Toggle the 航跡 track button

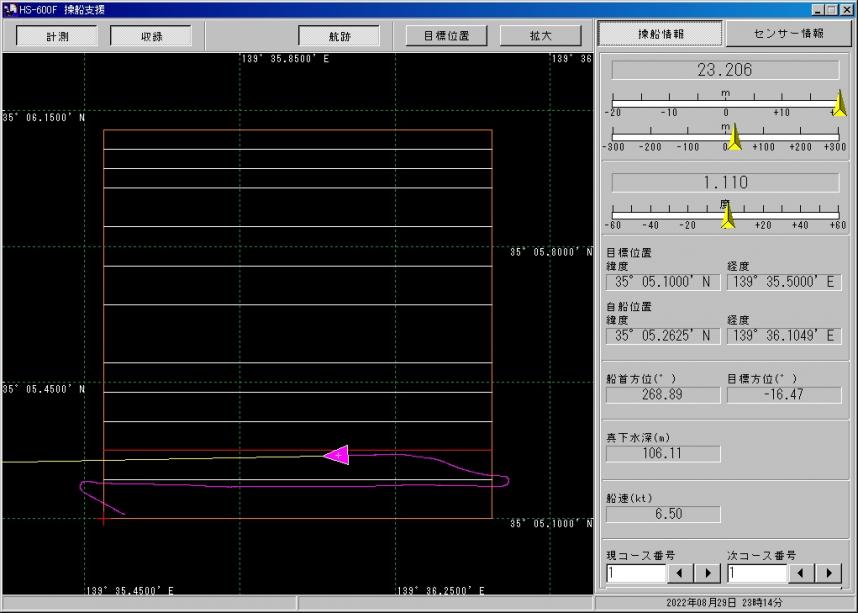pyautogui.click(x=339, y=36)
